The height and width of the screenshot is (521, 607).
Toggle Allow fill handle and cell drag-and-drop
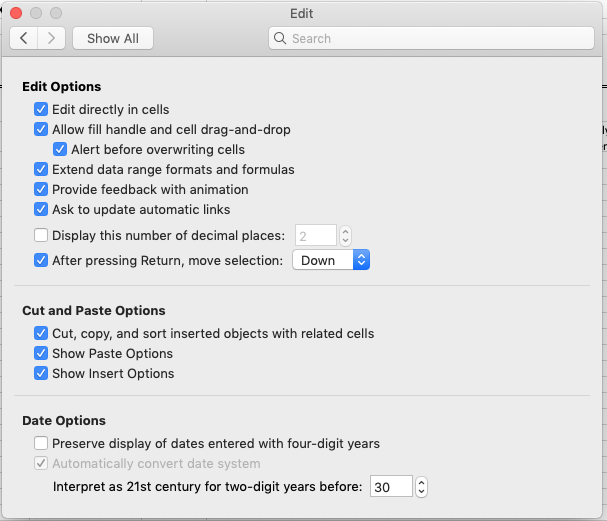[41, 129]
